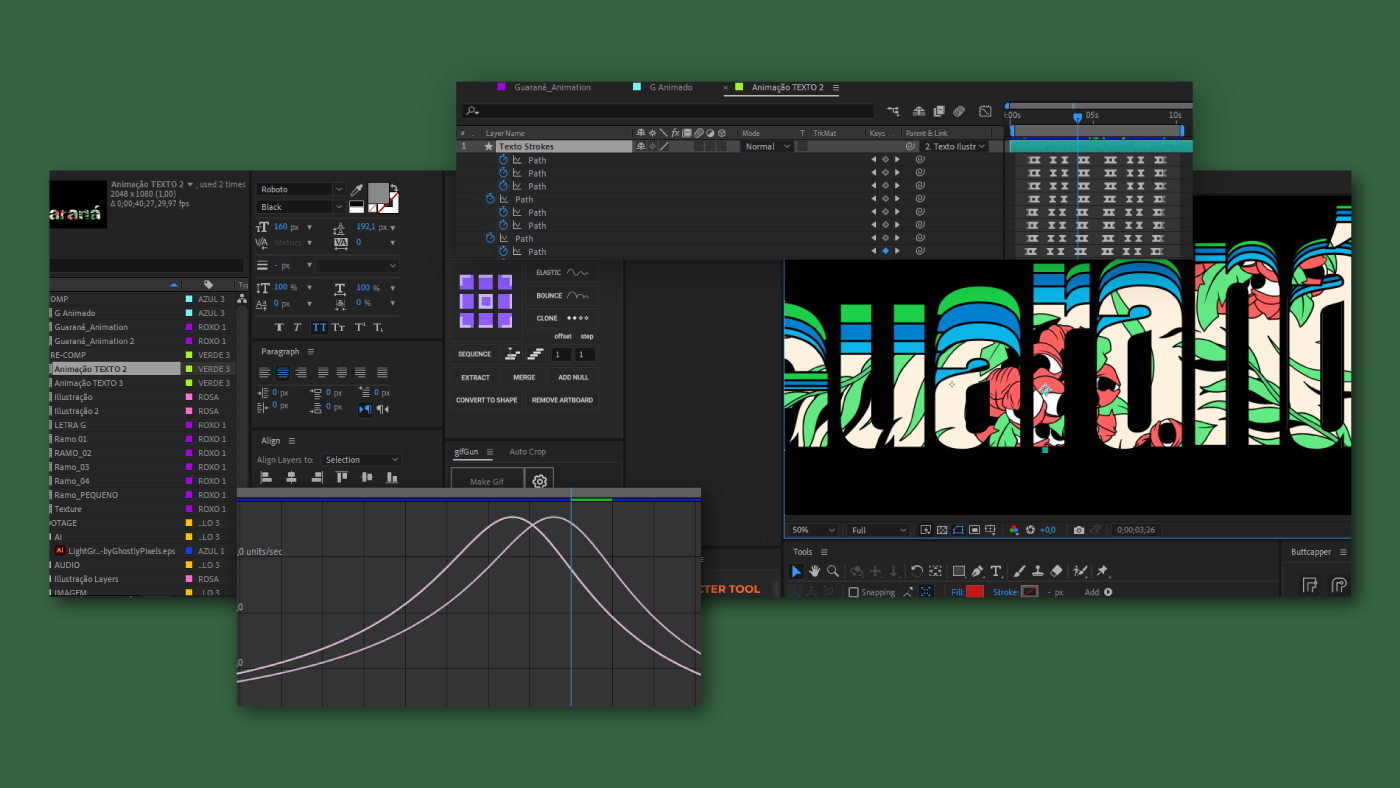Open the Paragraph panel menu

(x=310, y=352)
